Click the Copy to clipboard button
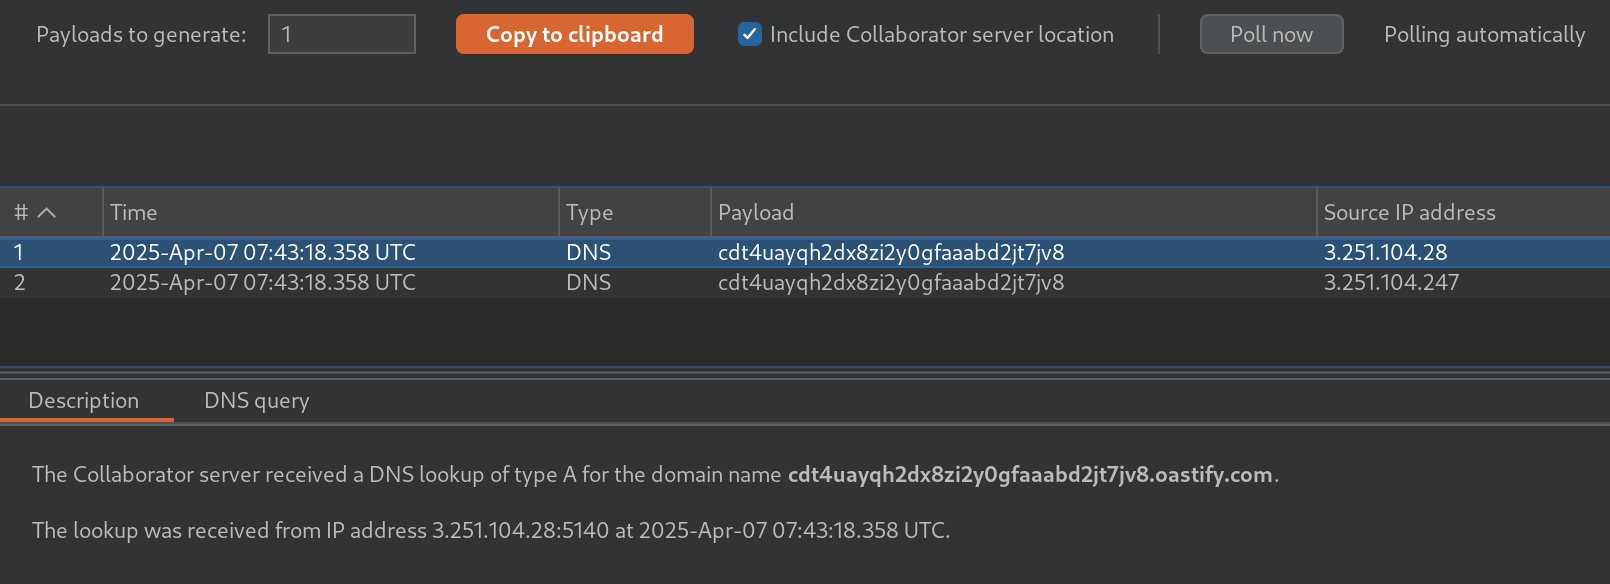1610x584 pixels. coord(574,34)
